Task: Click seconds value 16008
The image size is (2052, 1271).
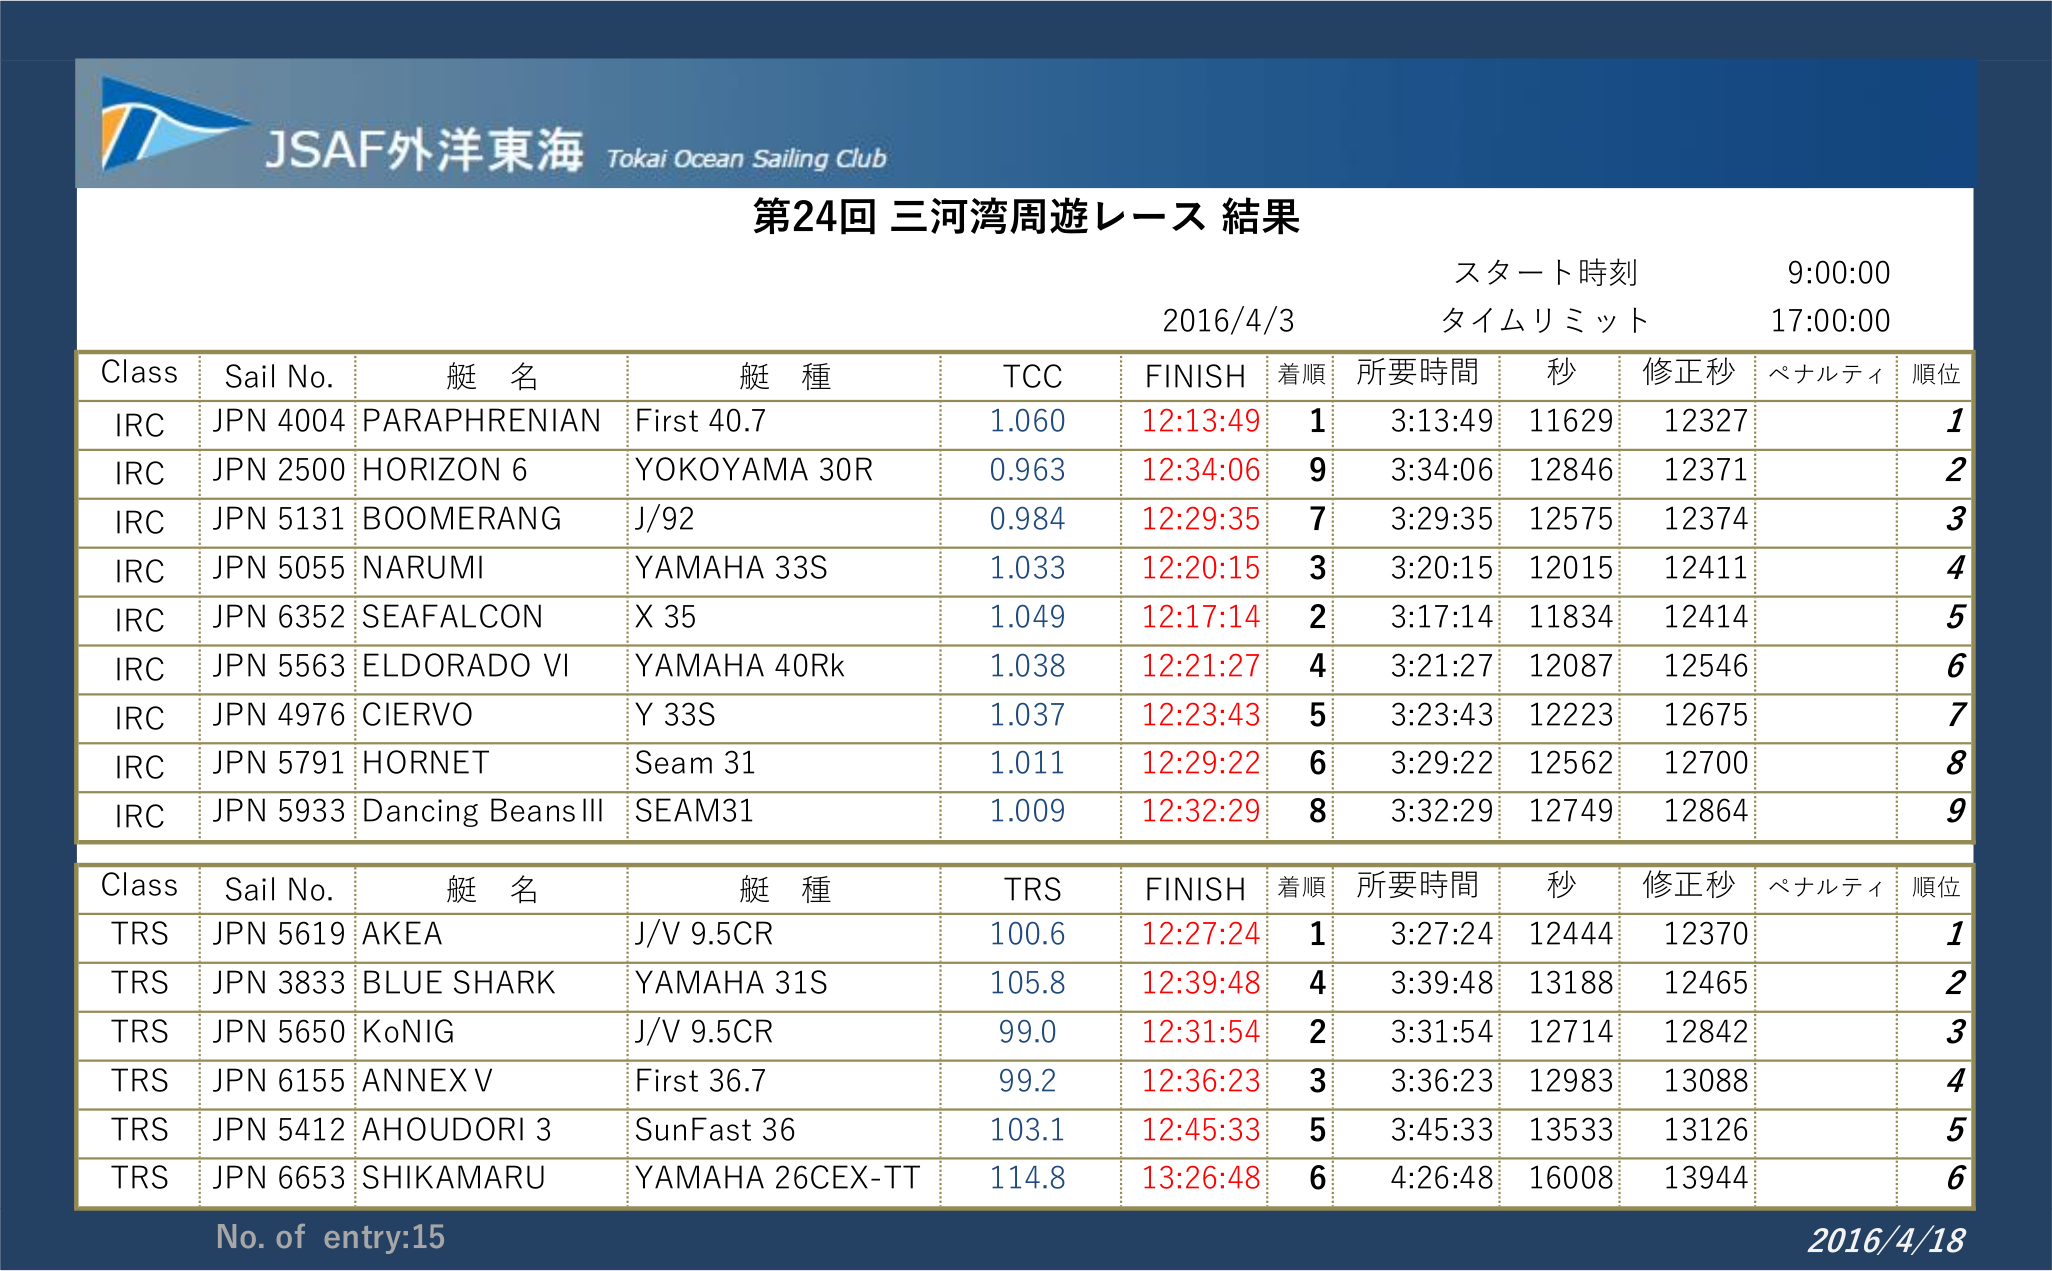Action: (1571, 1178)
